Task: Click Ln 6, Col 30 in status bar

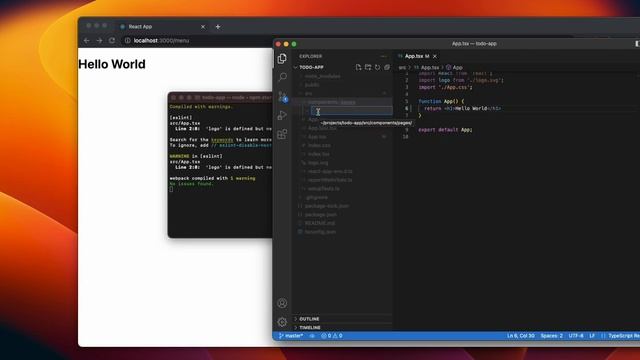Action: 520,336
